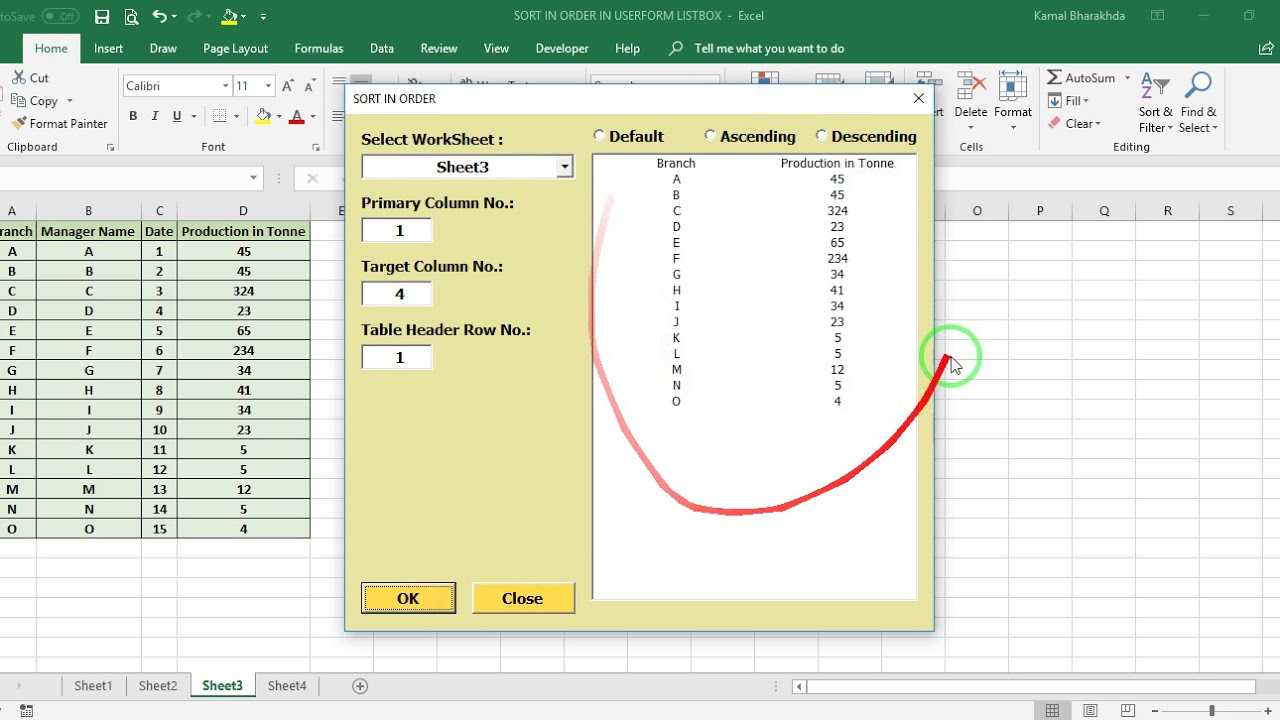
Task: Add a new sheet with plus icon
Action: [360, 685]
